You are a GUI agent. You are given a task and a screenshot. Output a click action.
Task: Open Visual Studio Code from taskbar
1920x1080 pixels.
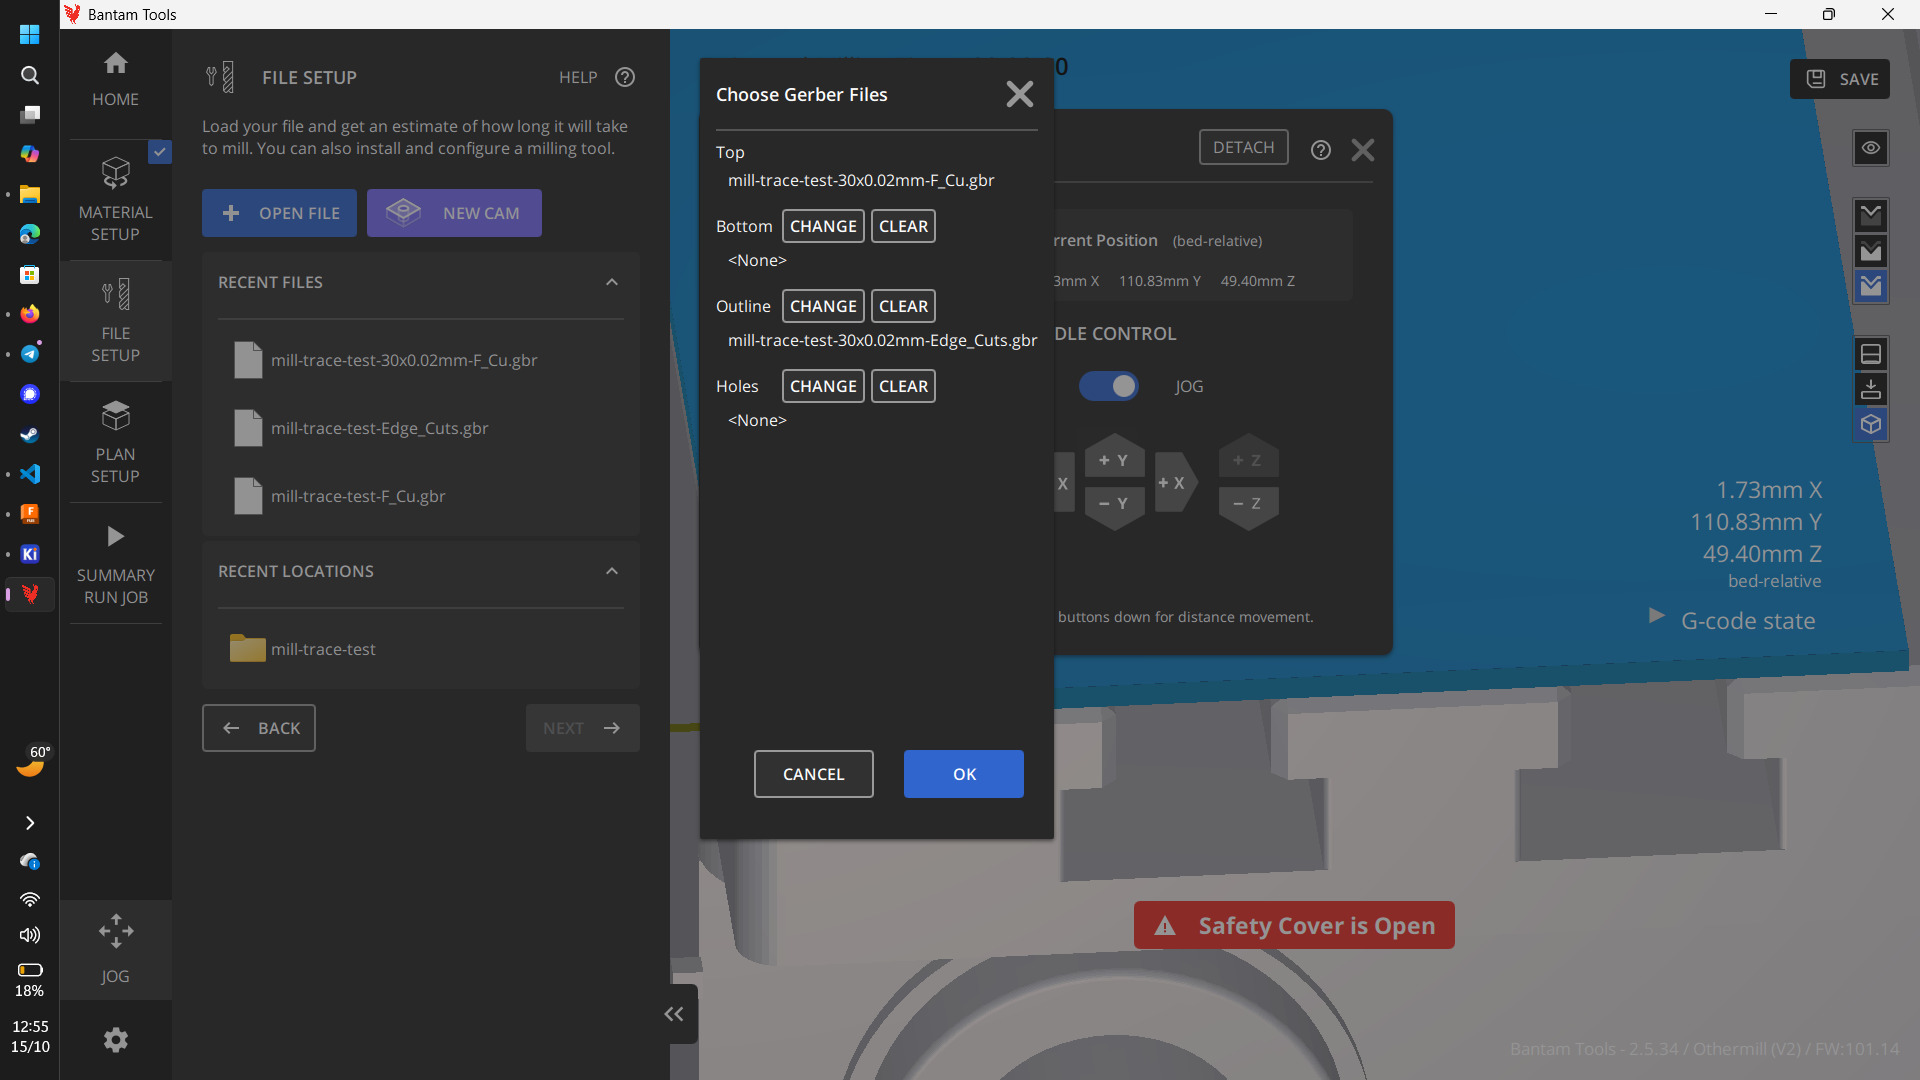click(30, 474)
